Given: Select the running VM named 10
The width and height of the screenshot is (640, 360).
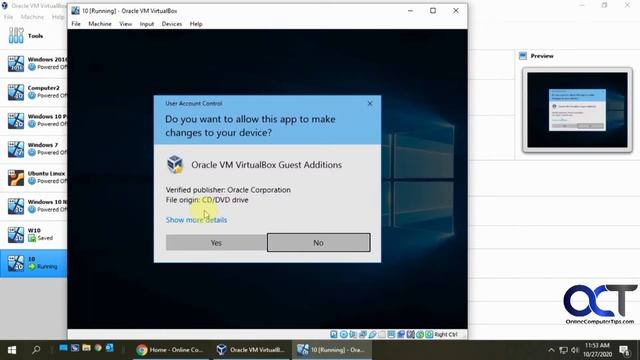Looking at the screenshot, I should [33, 263].
